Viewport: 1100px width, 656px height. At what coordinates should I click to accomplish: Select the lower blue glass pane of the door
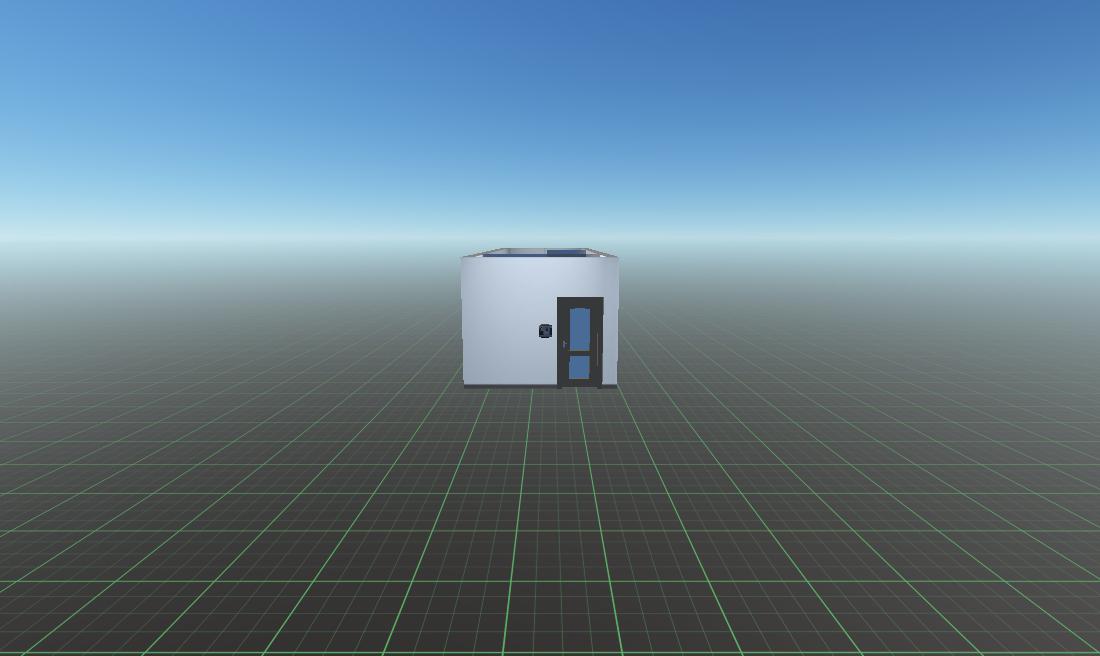tap(580, 368)
